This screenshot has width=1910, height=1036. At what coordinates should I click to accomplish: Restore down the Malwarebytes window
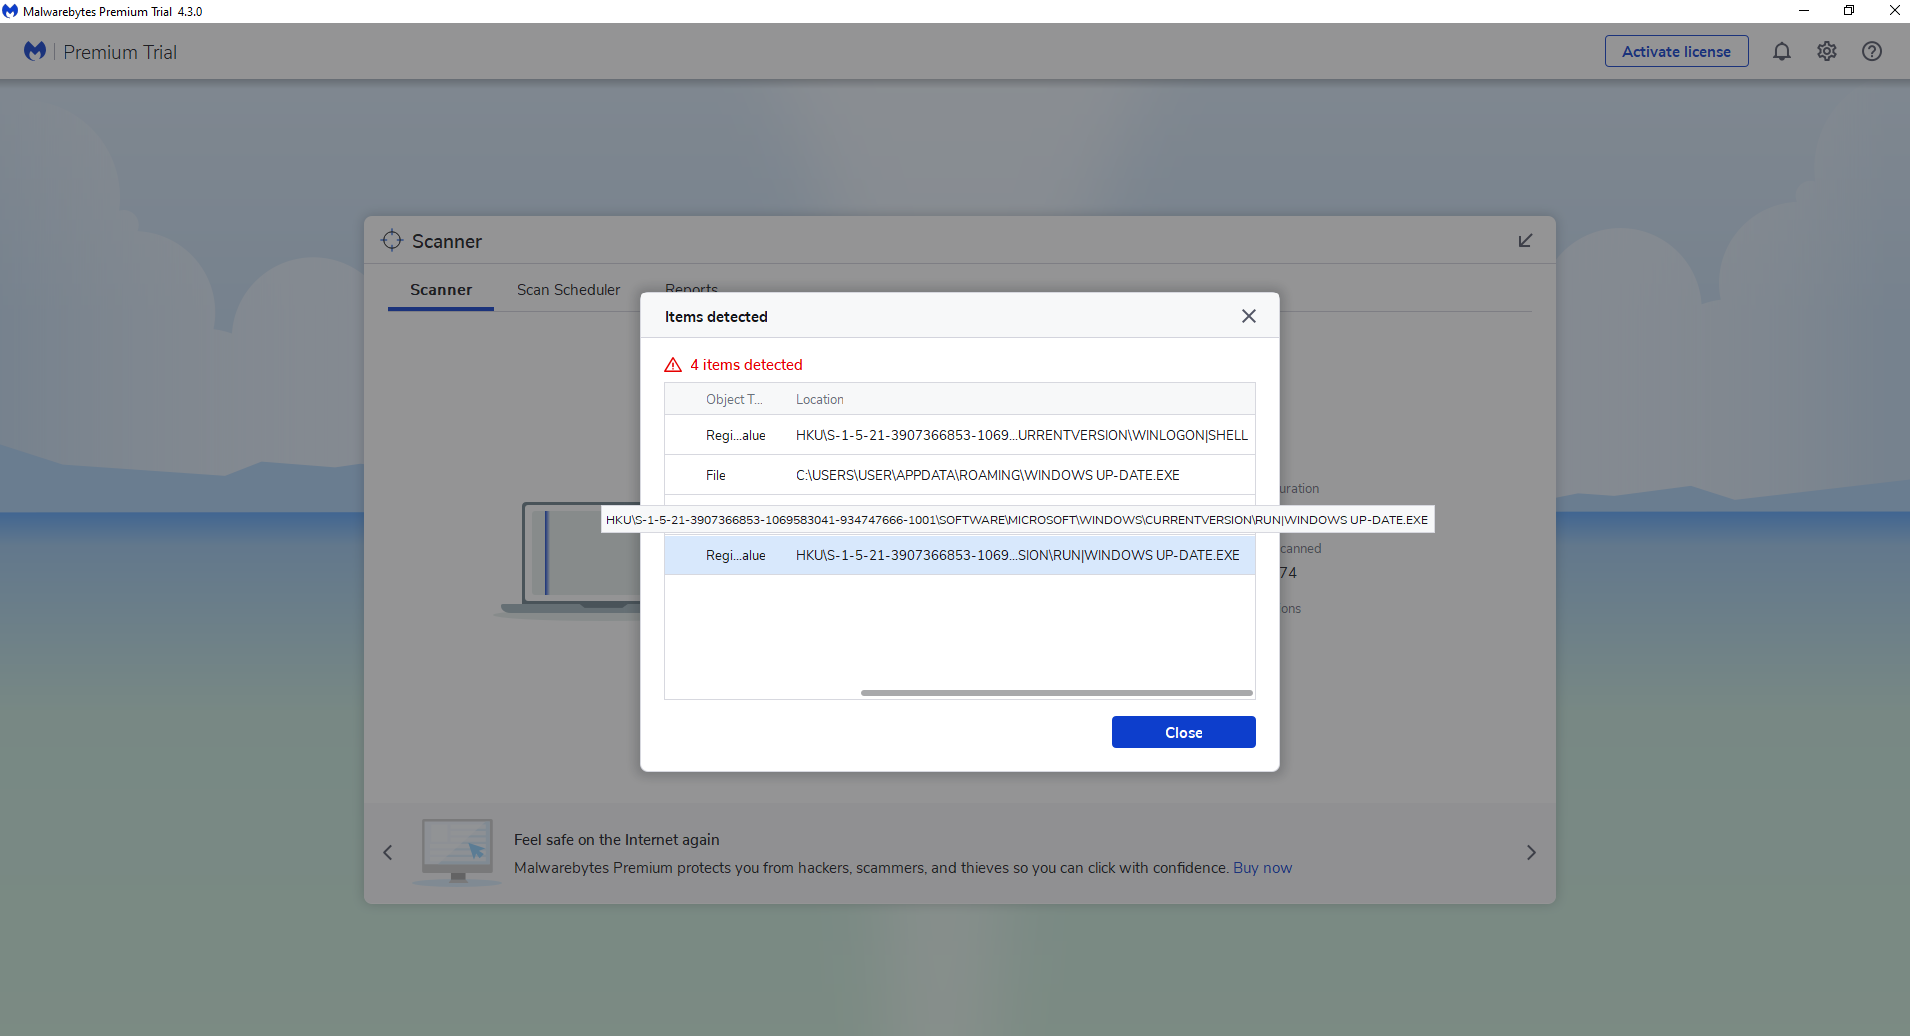coord(1849,11)
